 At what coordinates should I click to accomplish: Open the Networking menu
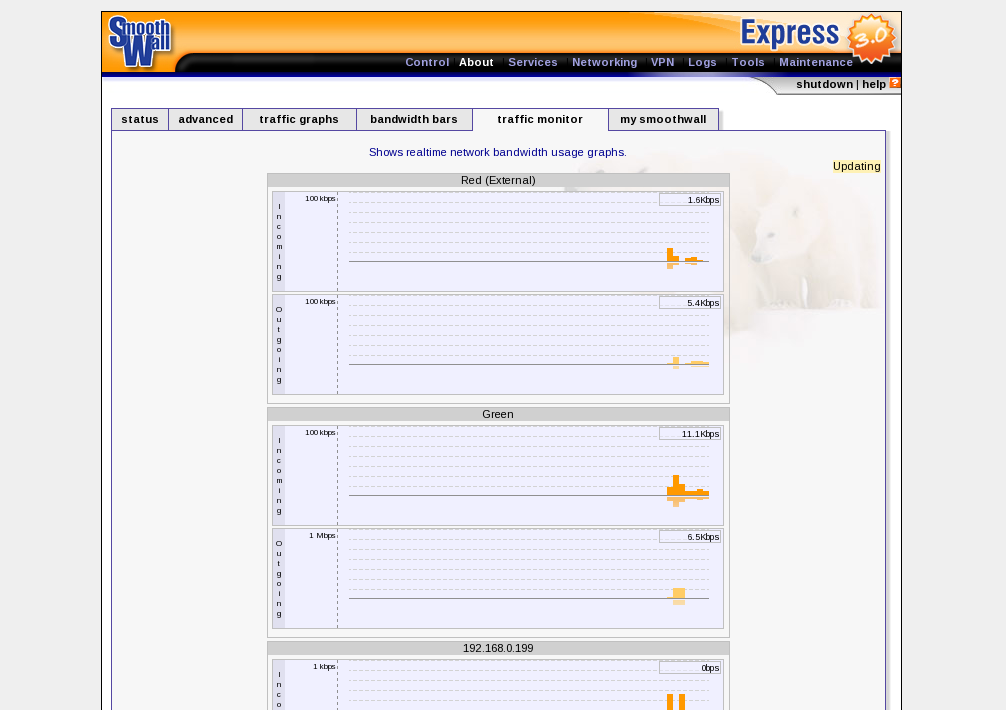(604, 62)
